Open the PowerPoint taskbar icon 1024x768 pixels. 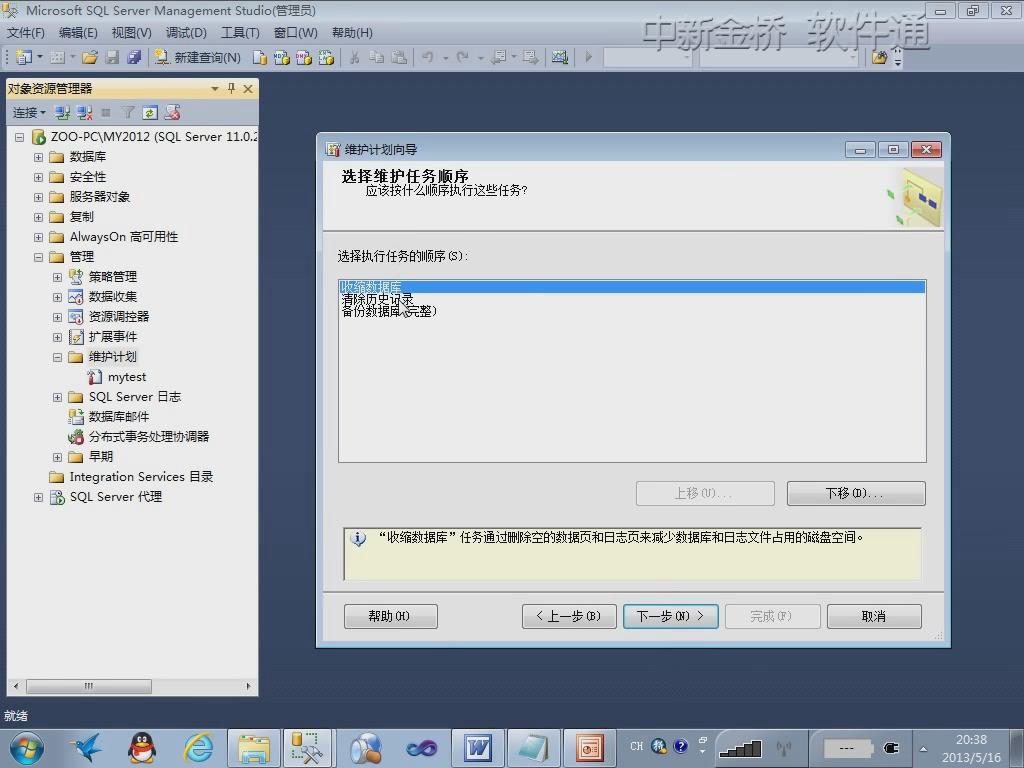[x=590, y=748]
